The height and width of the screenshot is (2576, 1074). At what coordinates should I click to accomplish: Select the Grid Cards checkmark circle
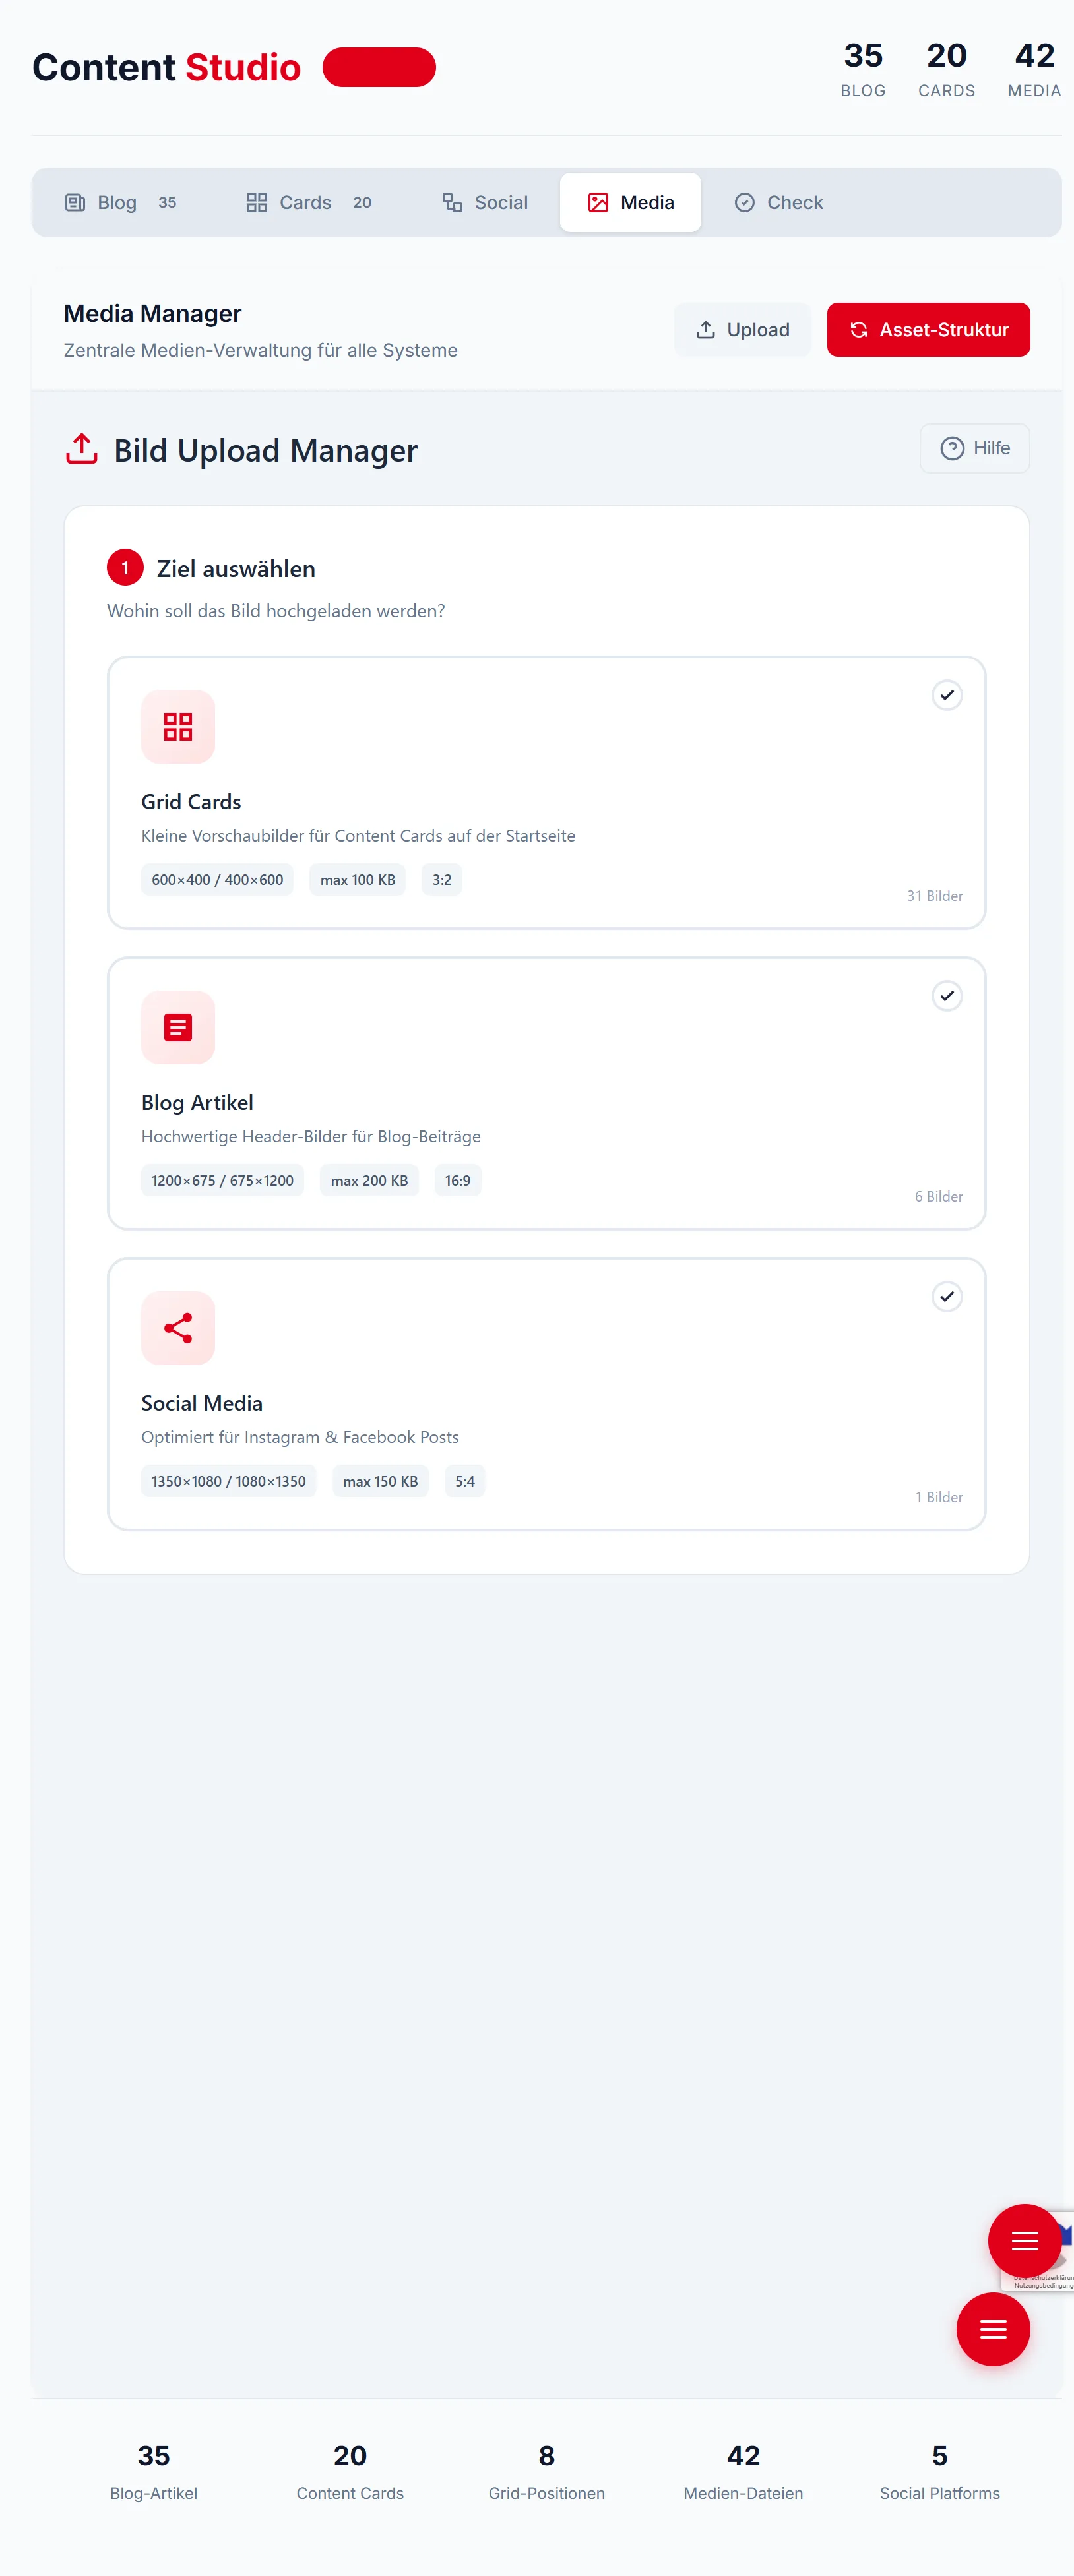point(946,695)
